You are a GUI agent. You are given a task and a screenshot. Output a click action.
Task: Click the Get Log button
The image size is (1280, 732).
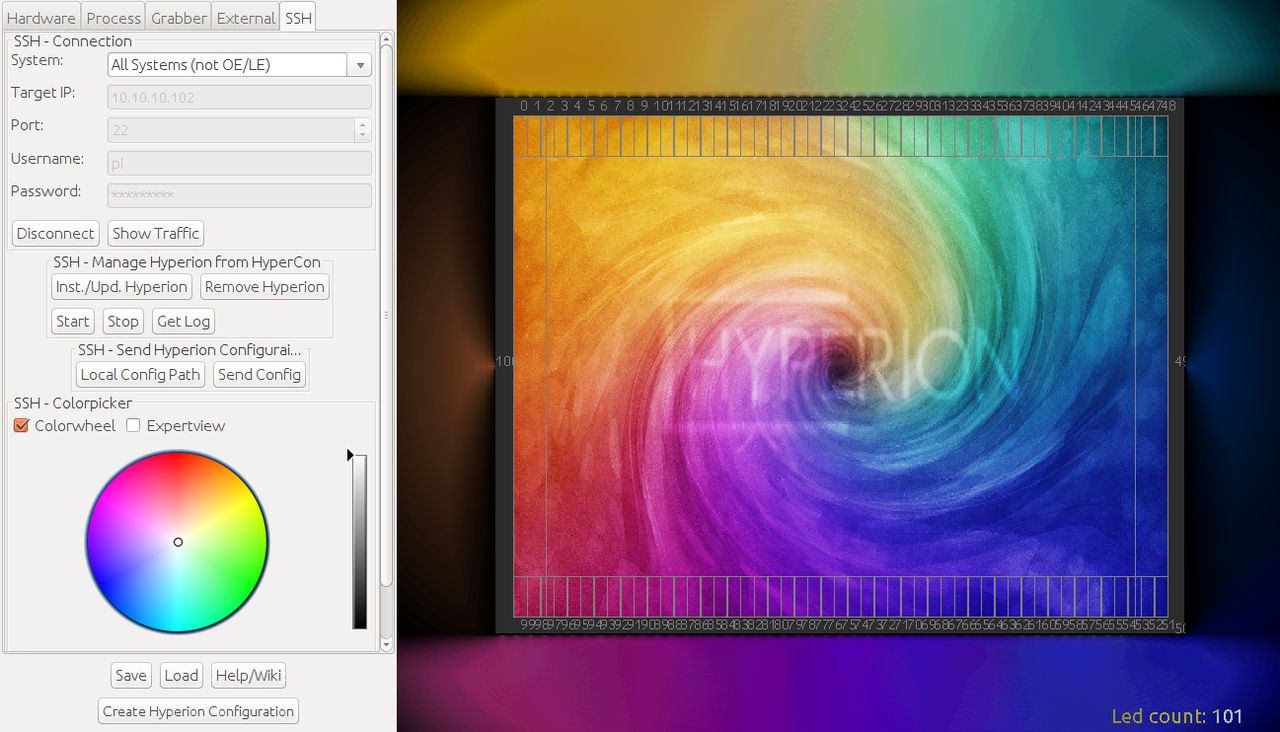coord(183,321)
